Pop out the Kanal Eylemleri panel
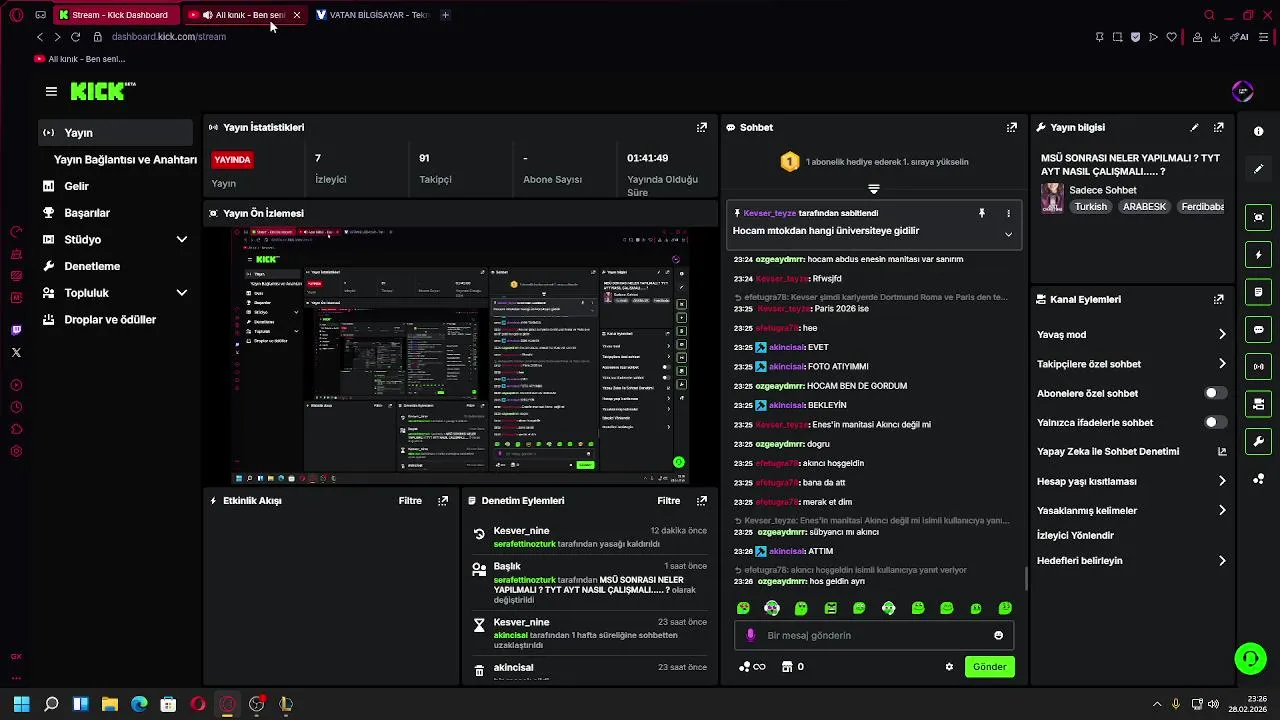 (1218, 299)
